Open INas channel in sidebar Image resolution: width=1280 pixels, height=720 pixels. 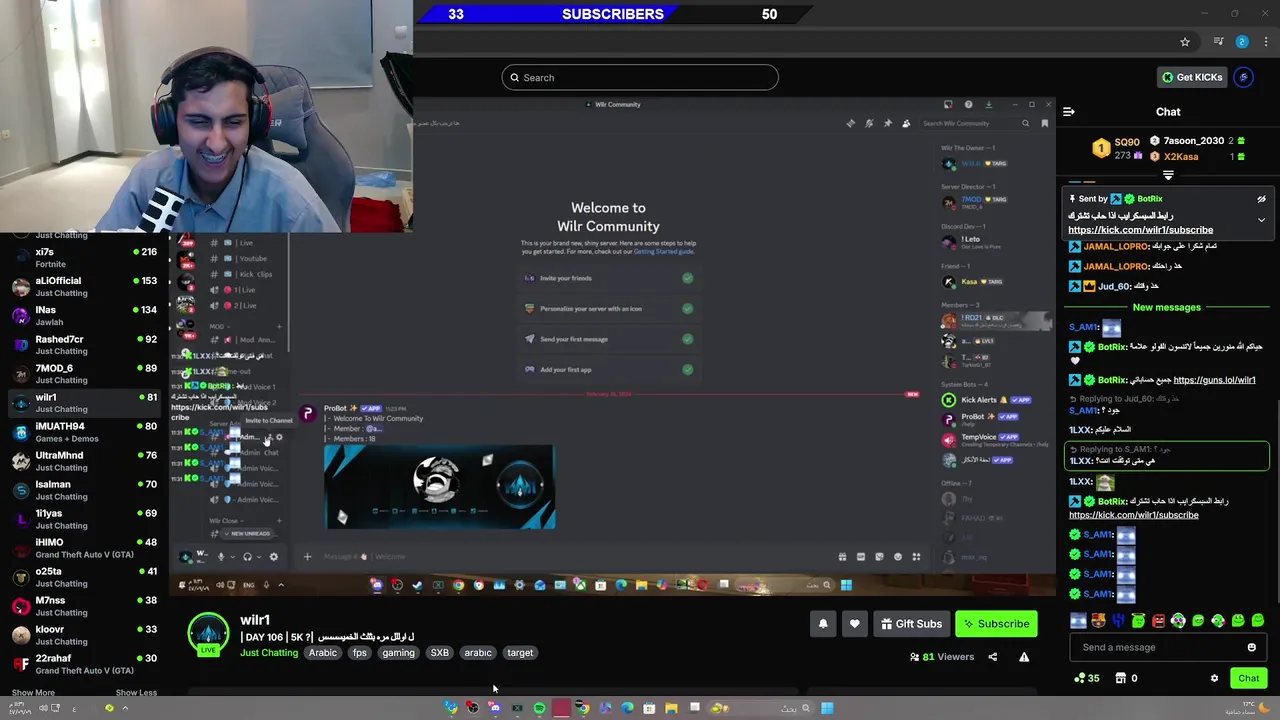tap(84, 315)
